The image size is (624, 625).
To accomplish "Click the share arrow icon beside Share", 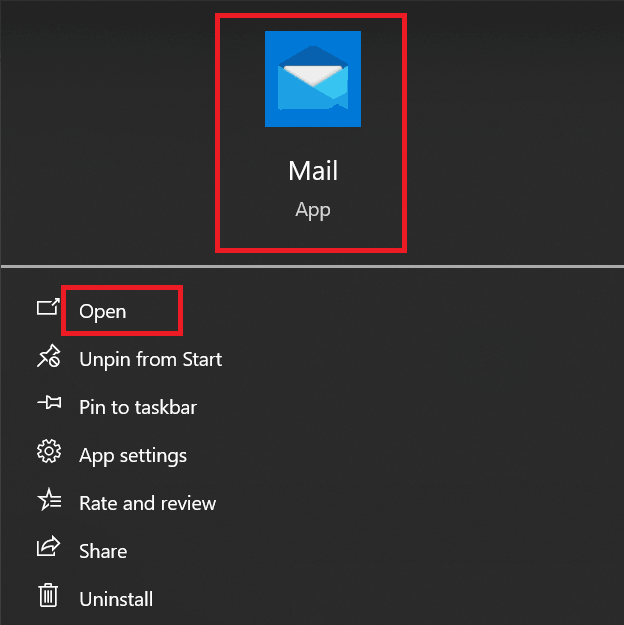I will click(48, 546).
